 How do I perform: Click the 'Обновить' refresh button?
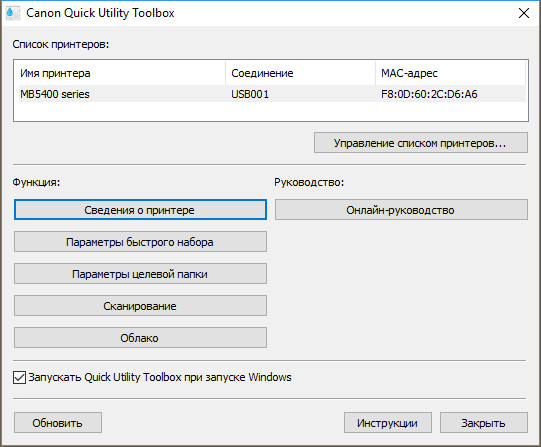(x=58, y=423)
